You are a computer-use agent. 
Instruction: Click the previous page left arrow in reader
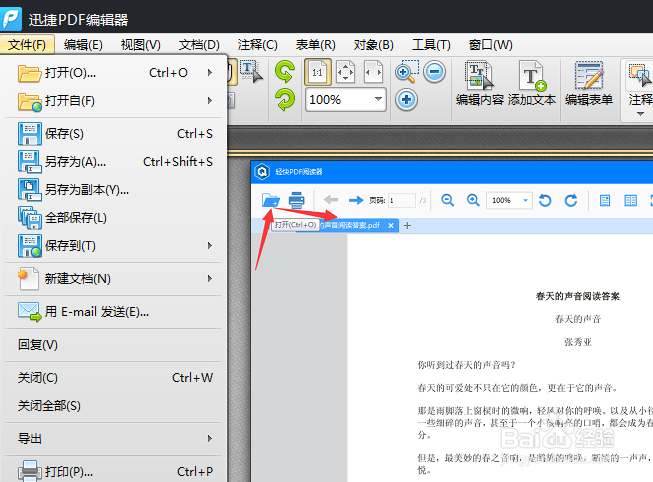(331, 200)
